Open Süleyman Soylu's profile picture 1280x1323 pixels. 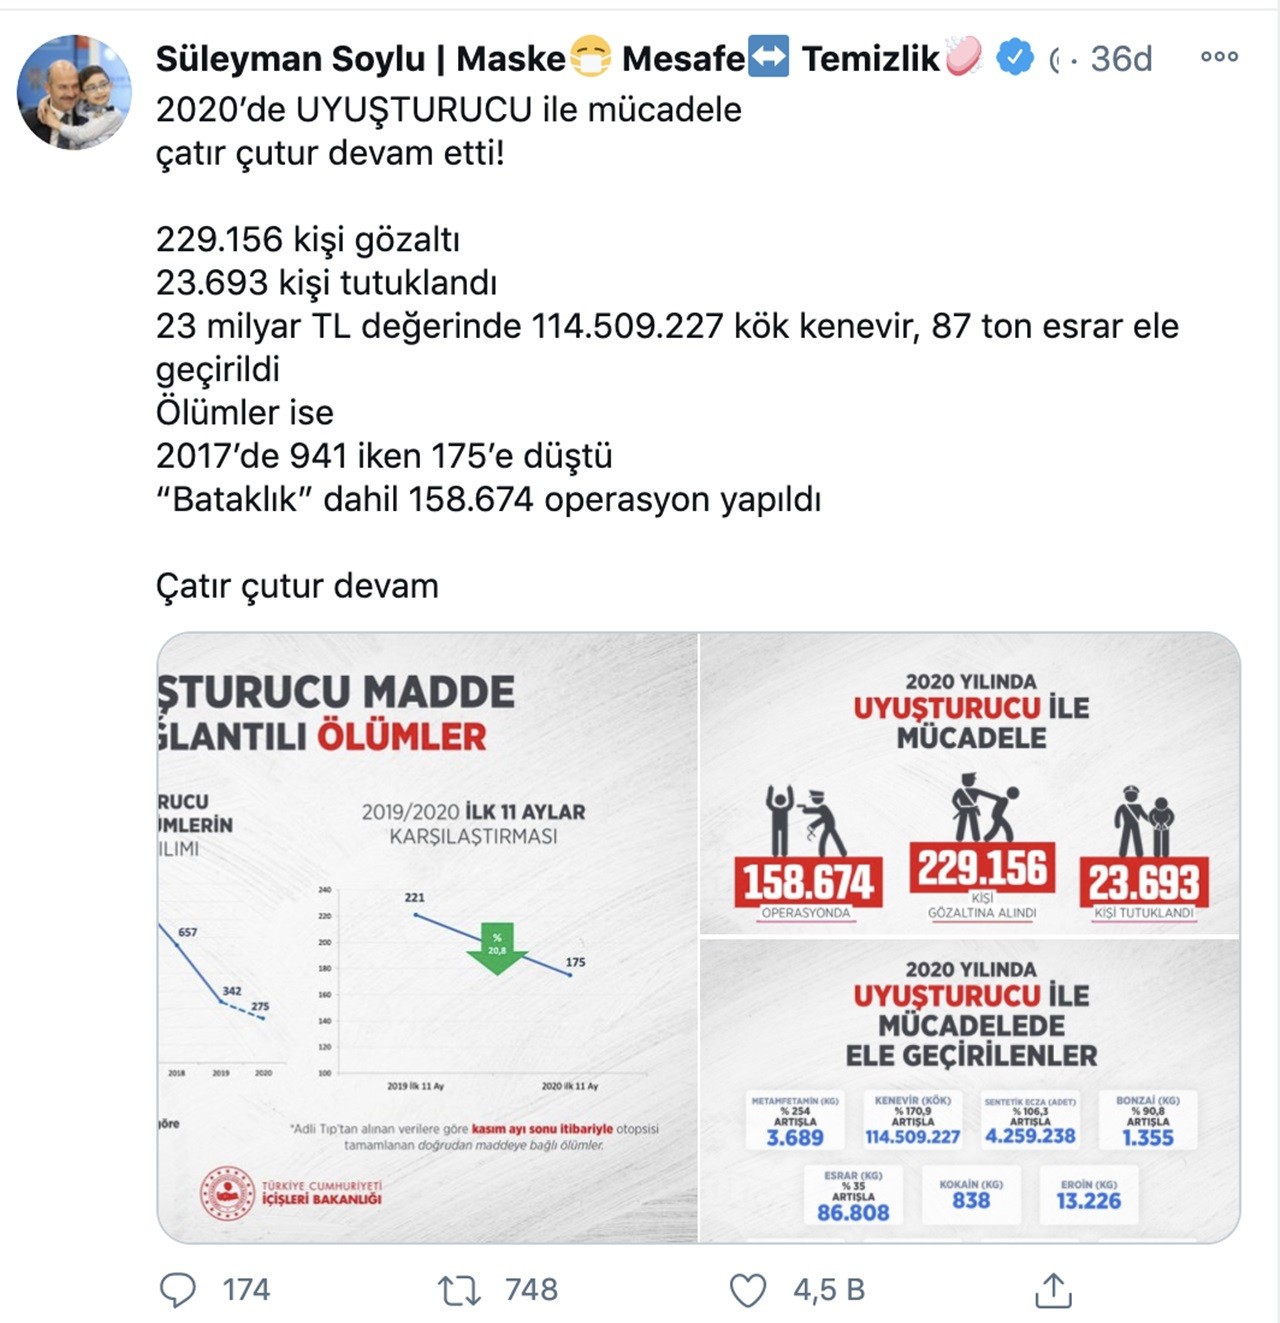pos(74,93)
